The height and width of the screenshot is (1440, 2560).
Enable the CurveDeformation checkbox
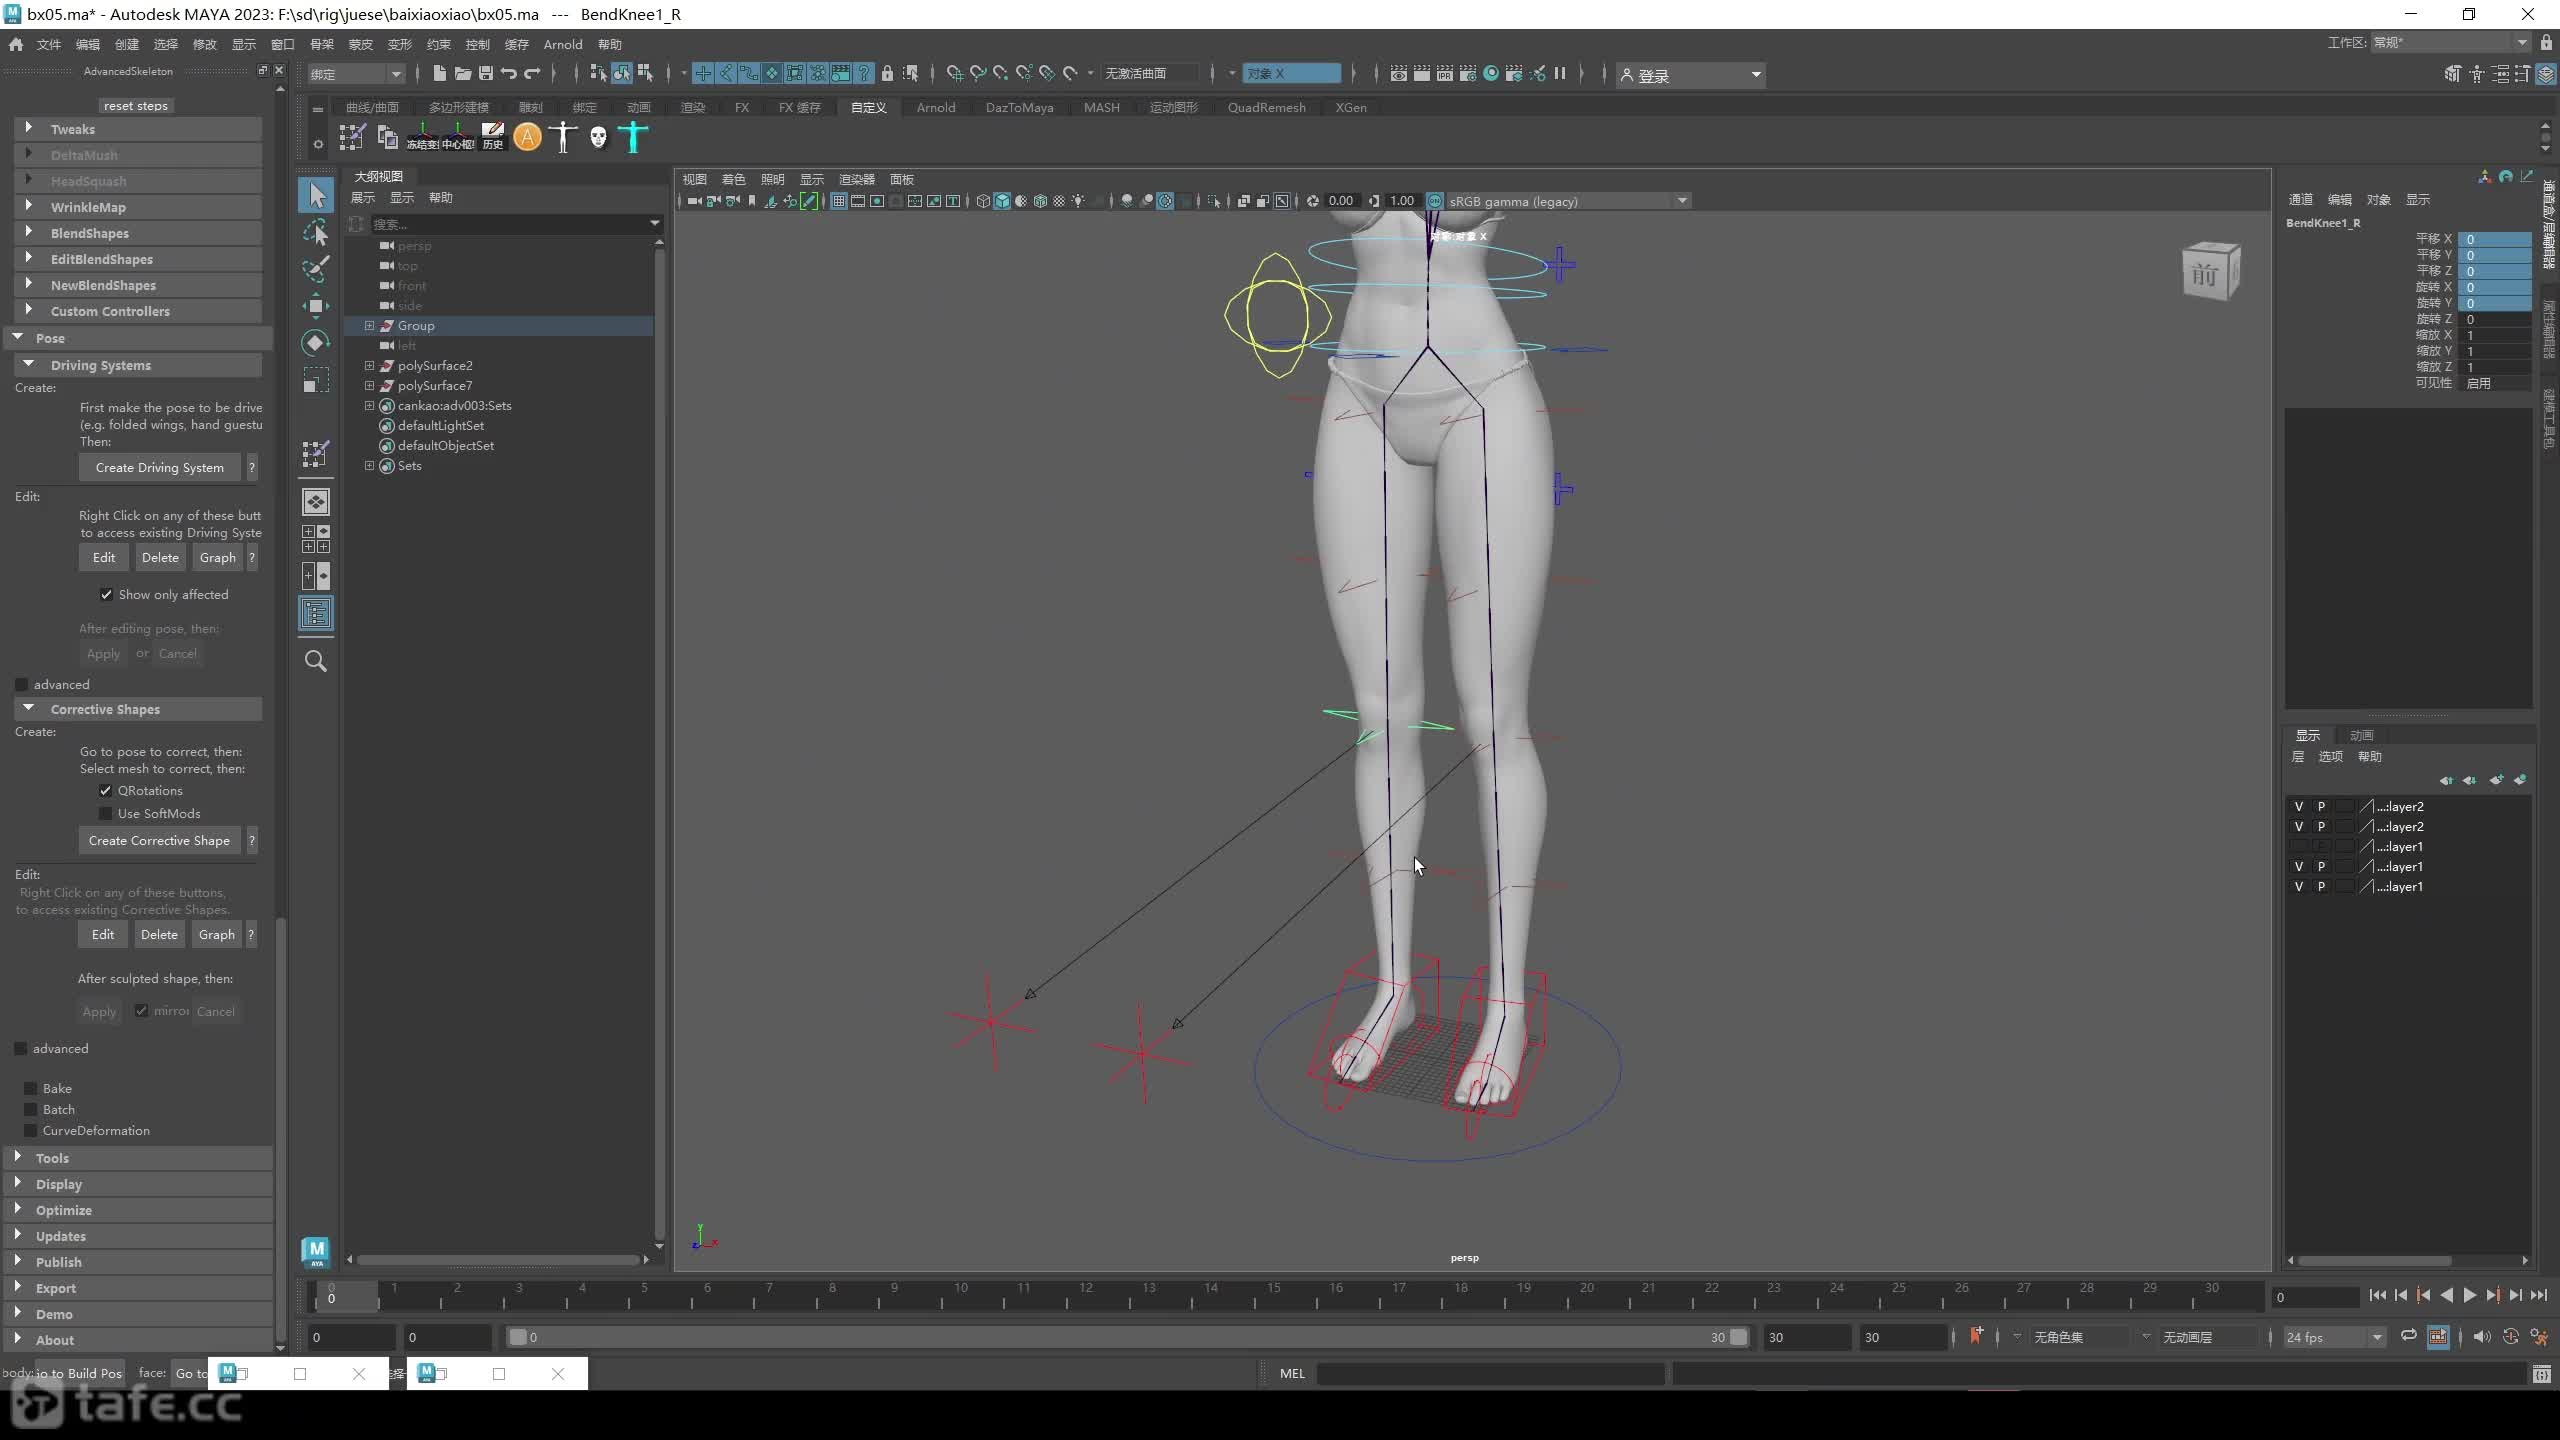pyautogui.click(x=31, y=1130)
